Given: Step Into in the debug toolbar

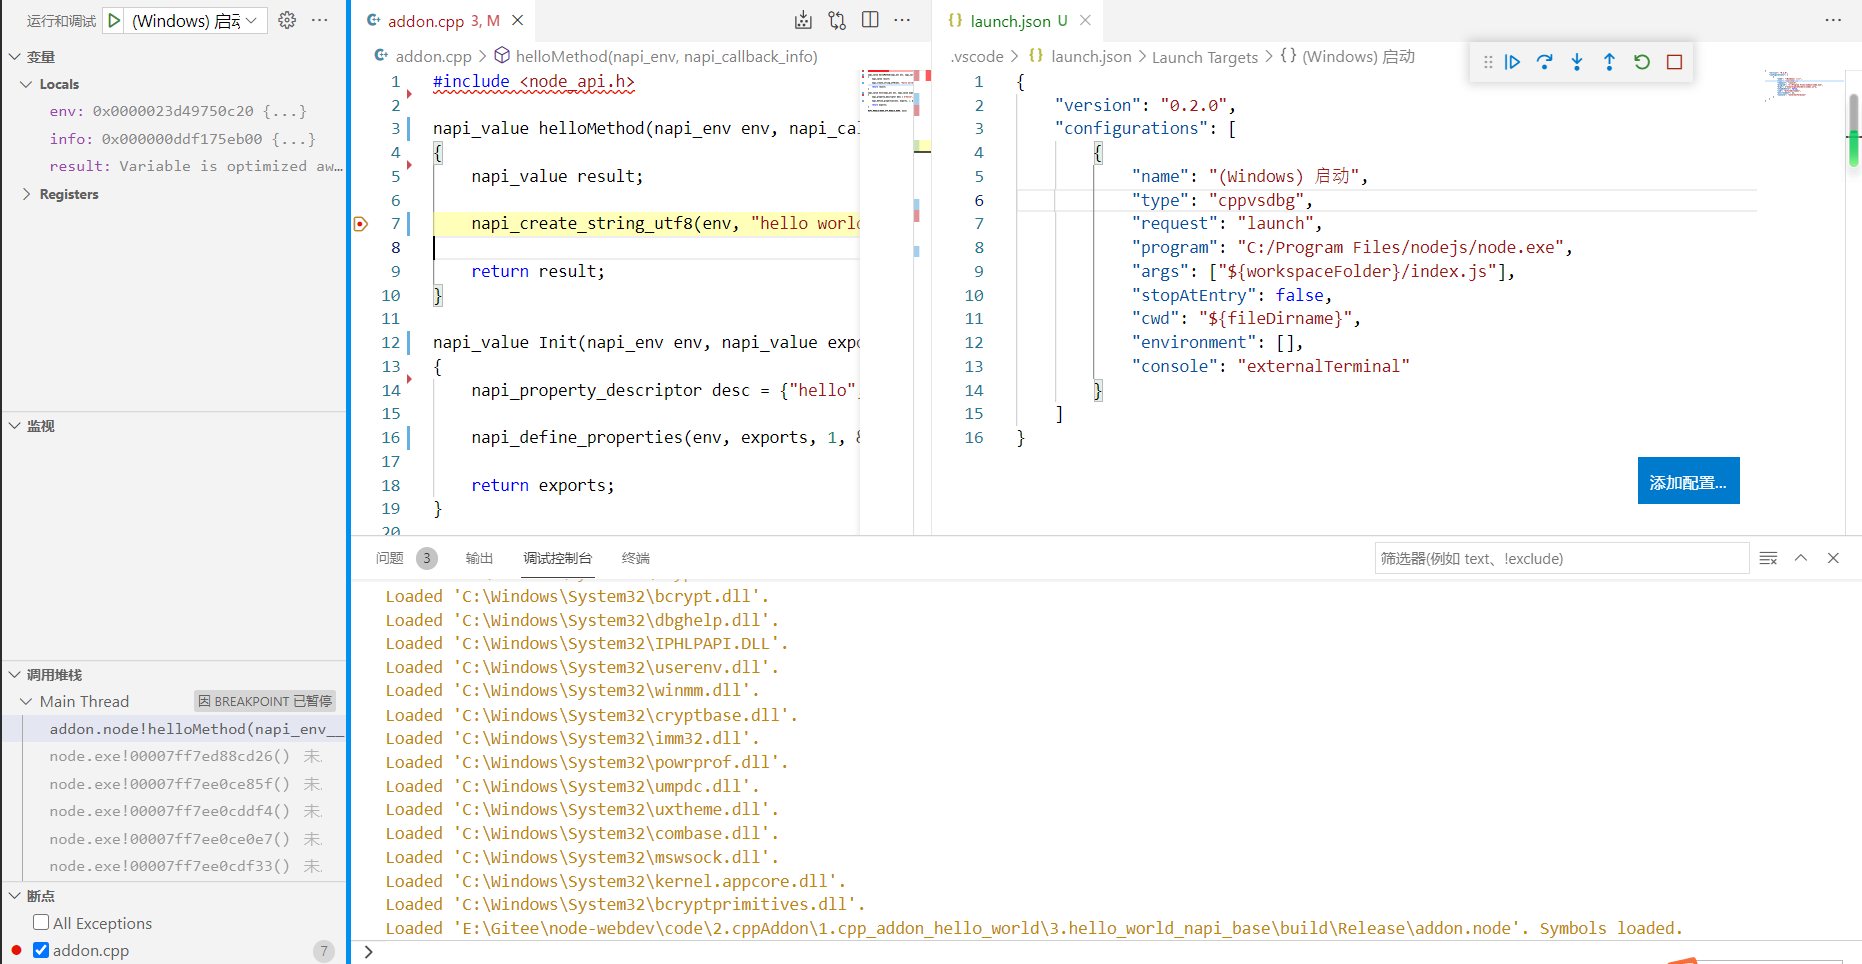Looking at the screenshot, I should pos(1577,62).
